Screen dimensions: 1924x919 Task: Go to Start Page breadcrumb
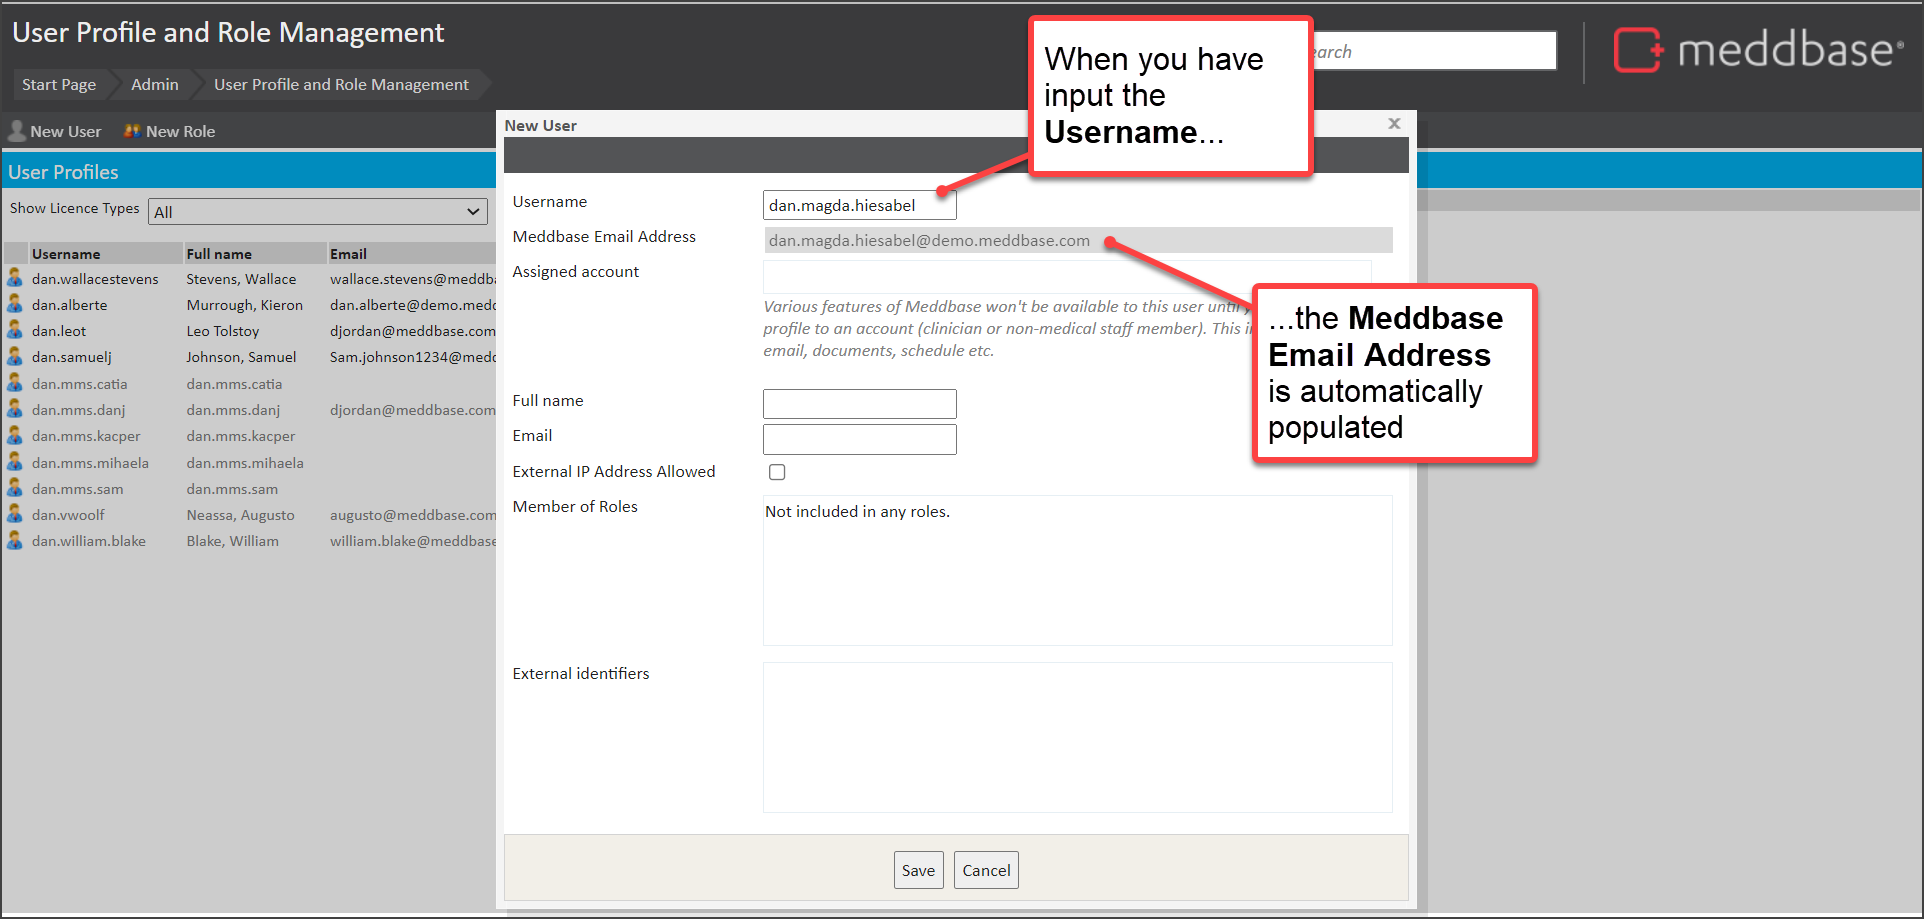pos(59,85)
